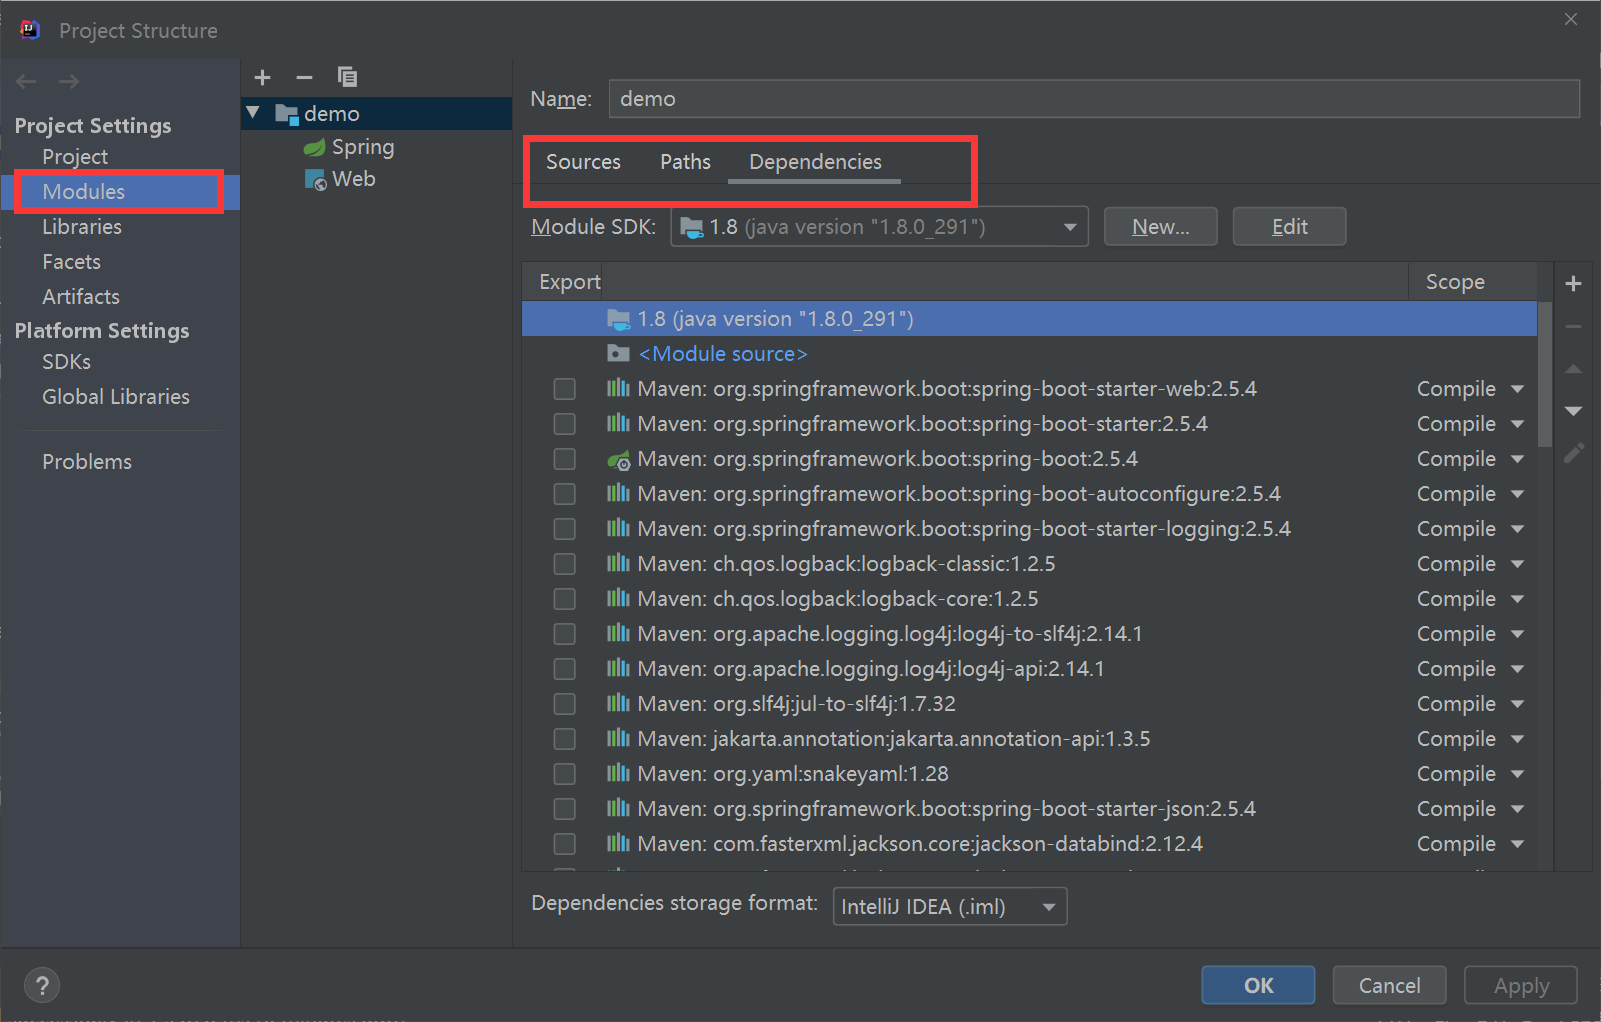Viewport: 1601px width, 1022px height.
Task: Open Libraries in Project Settings
Action: click(82, 227)
